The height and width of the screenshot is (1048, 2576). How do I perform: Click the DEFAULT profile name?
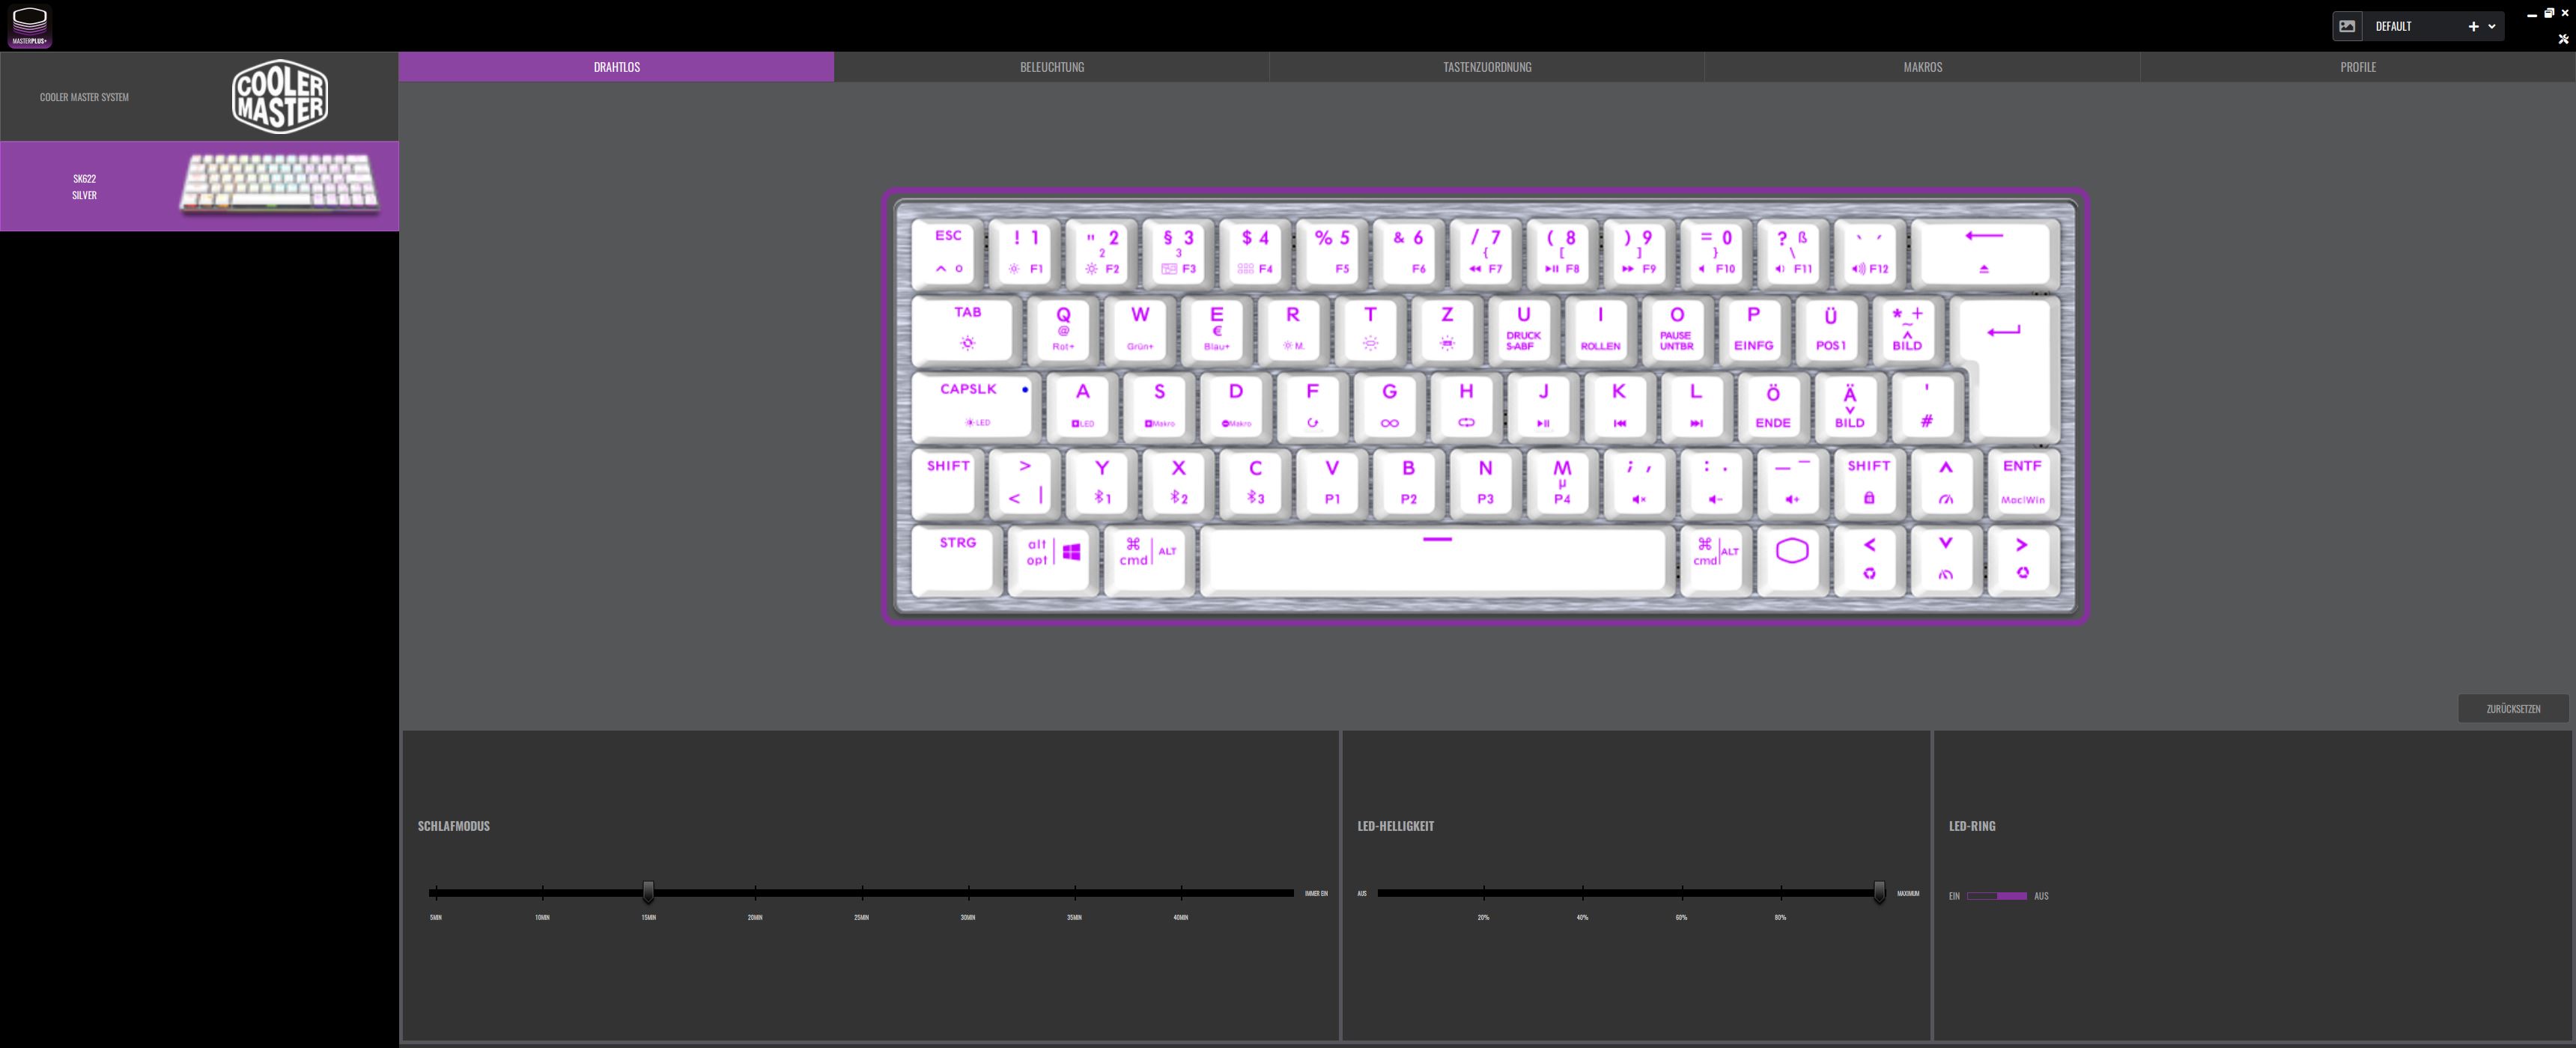click(x=2393, y=26)
